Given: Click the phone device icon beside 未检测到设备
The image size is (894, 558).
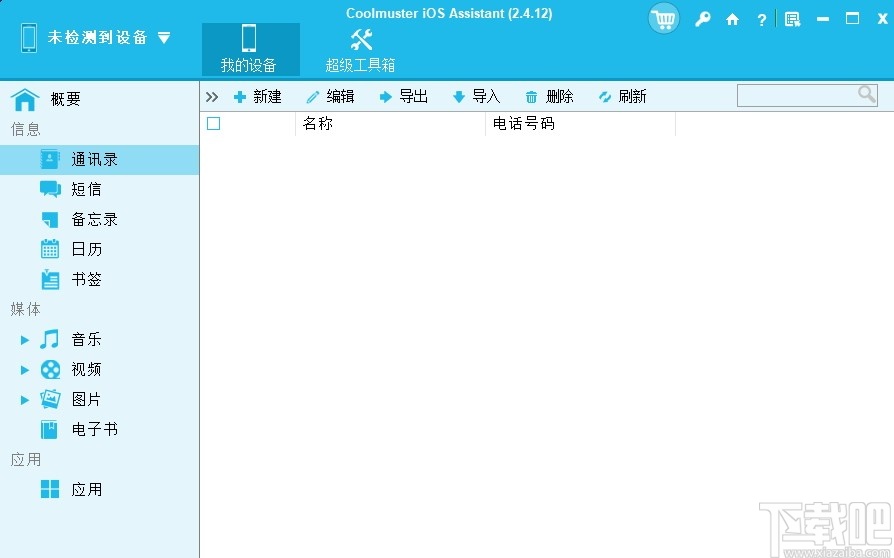Looking at the screenshot, I should (29, 38).
